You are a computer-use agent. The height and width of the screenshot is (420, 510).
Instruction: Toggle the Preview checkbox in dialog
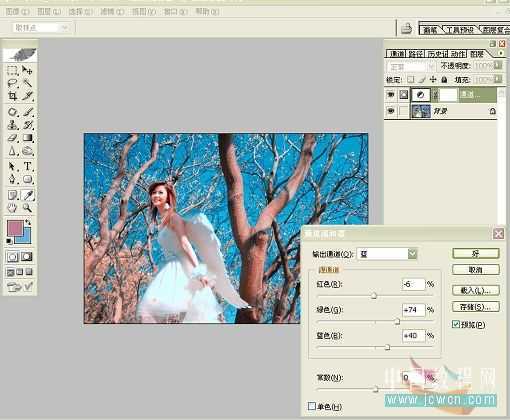pyautogui.click(x=456, y=324)
